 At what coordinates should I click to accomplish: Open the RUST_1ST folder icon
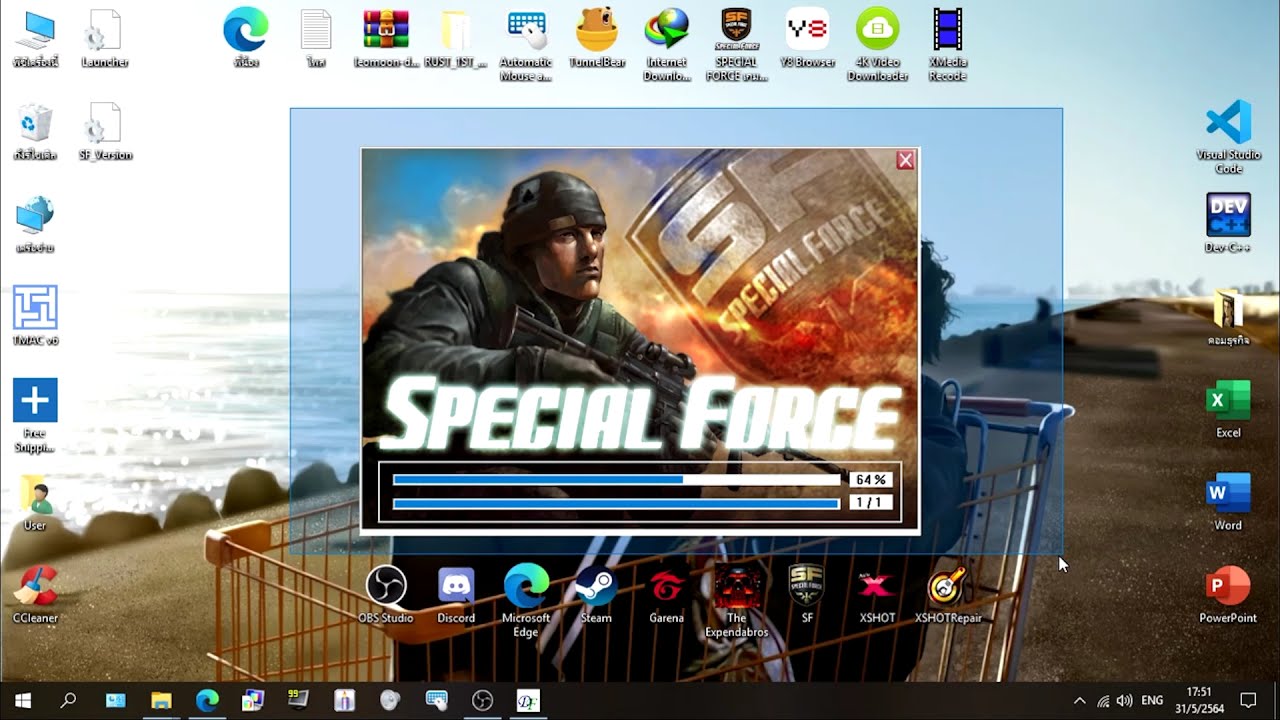coord(456,40)
